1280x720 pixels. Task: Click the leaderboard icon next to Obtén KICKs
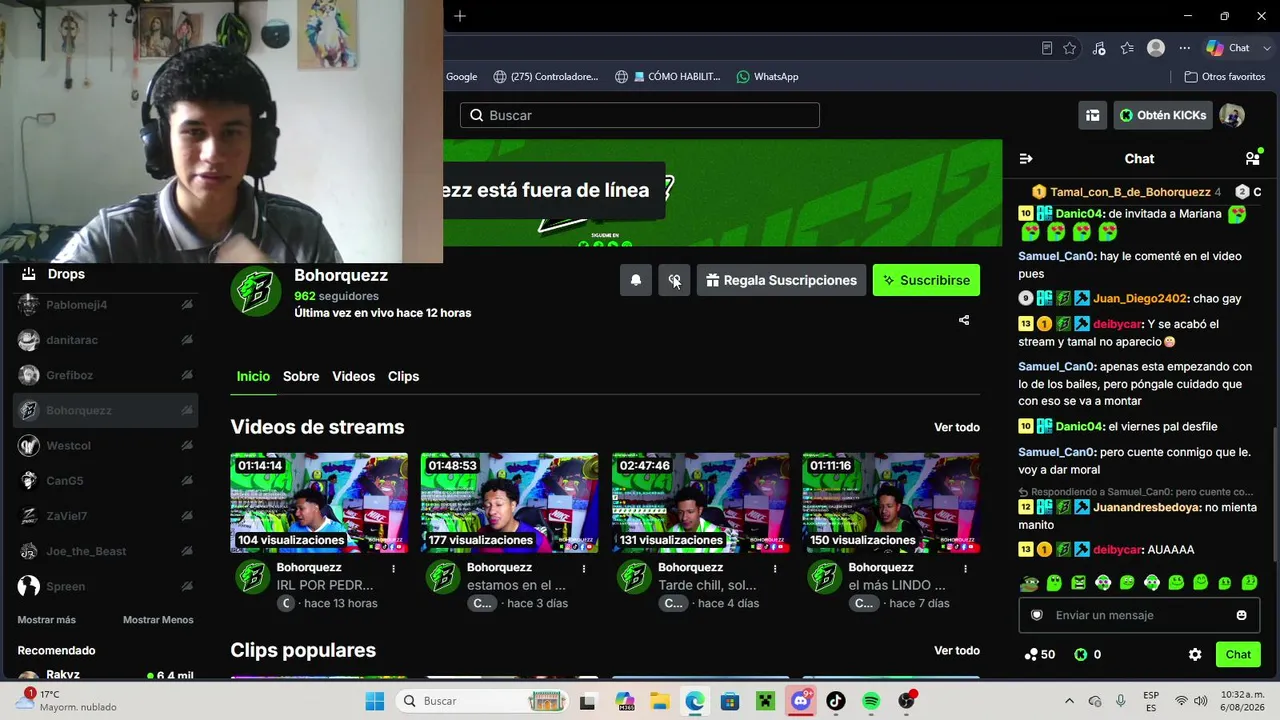tap(1093, 115)
